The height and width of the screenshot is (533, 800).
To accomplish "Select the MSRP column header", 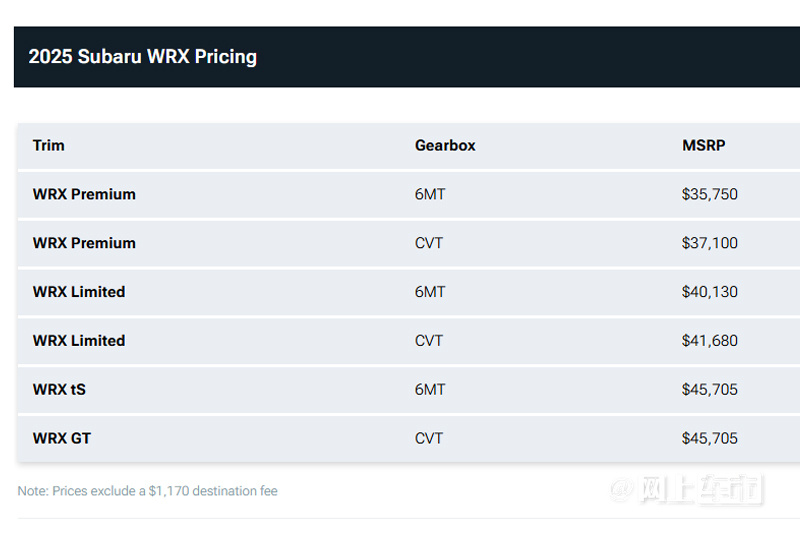I will pyautogui.click(x=704, y=145).
